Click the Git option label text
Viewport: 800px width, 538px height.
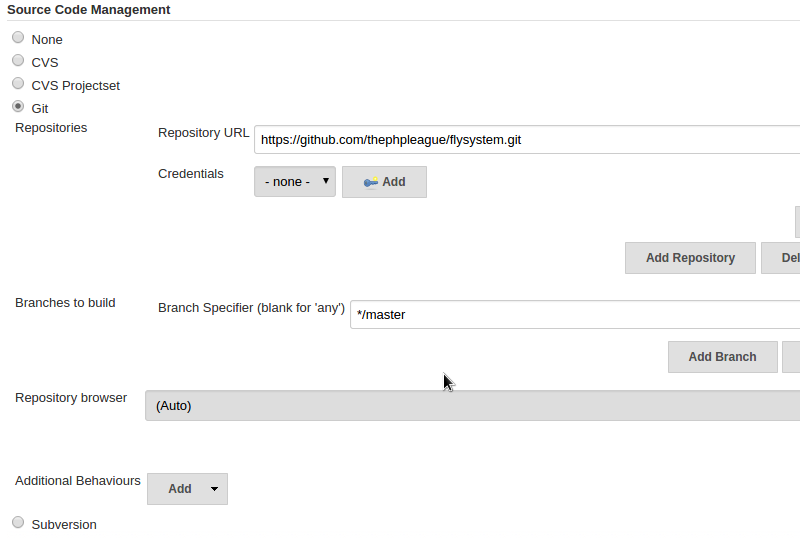pyautogui.click(x=40, y=109)
